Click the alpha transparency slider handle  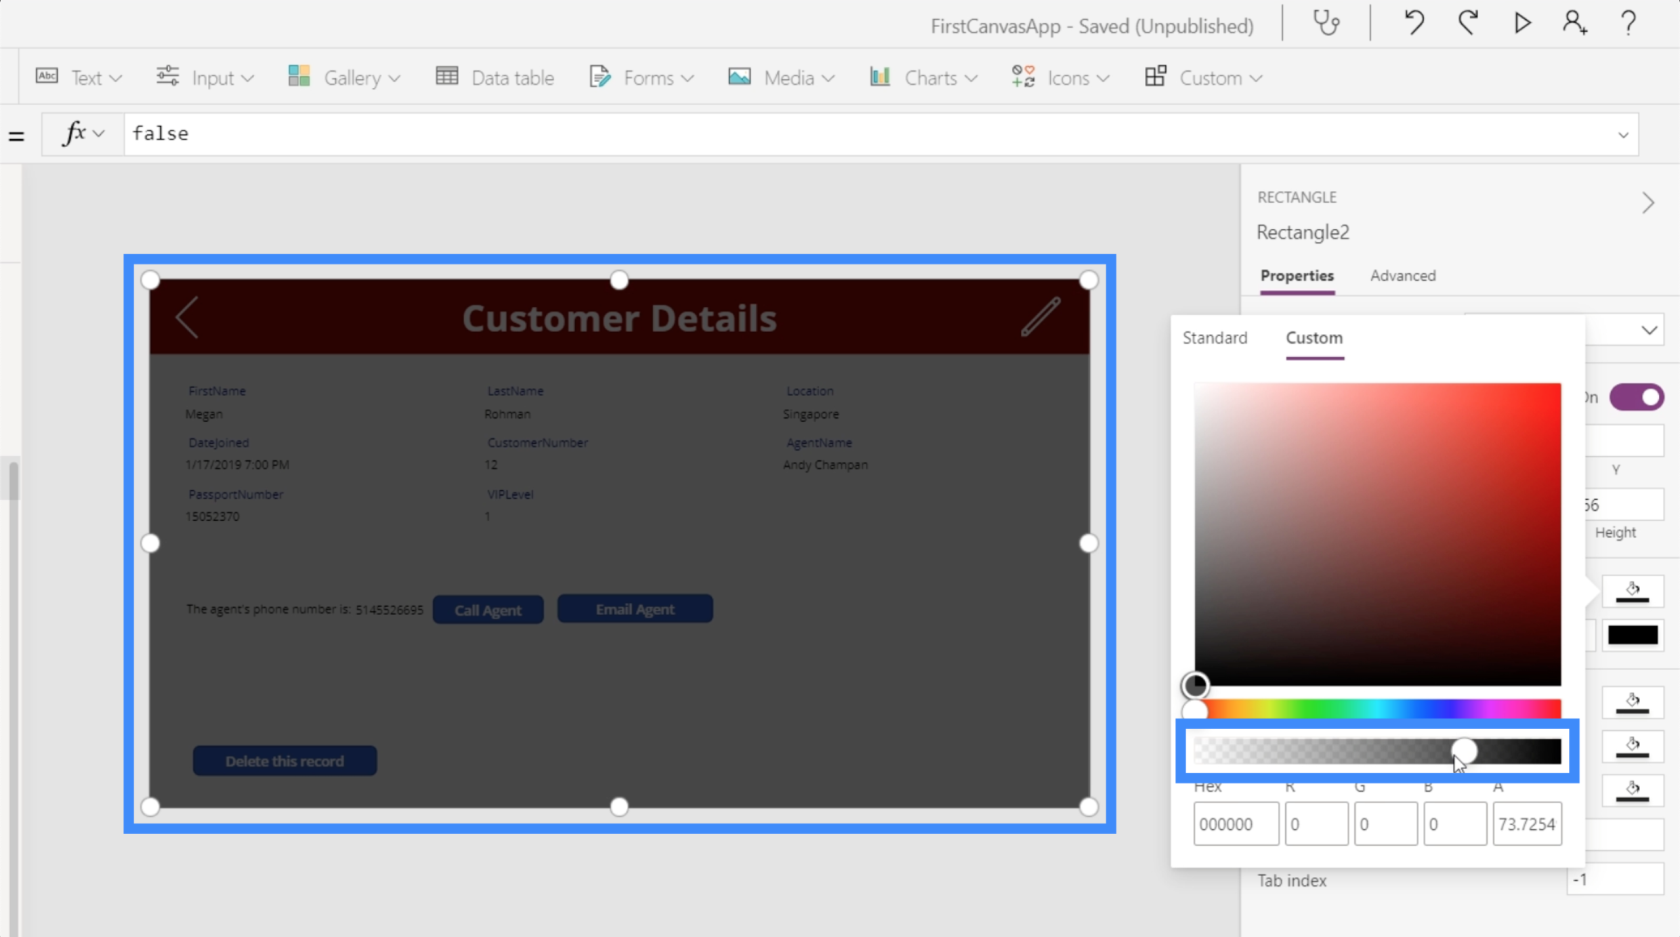(x=1464, y=751)
